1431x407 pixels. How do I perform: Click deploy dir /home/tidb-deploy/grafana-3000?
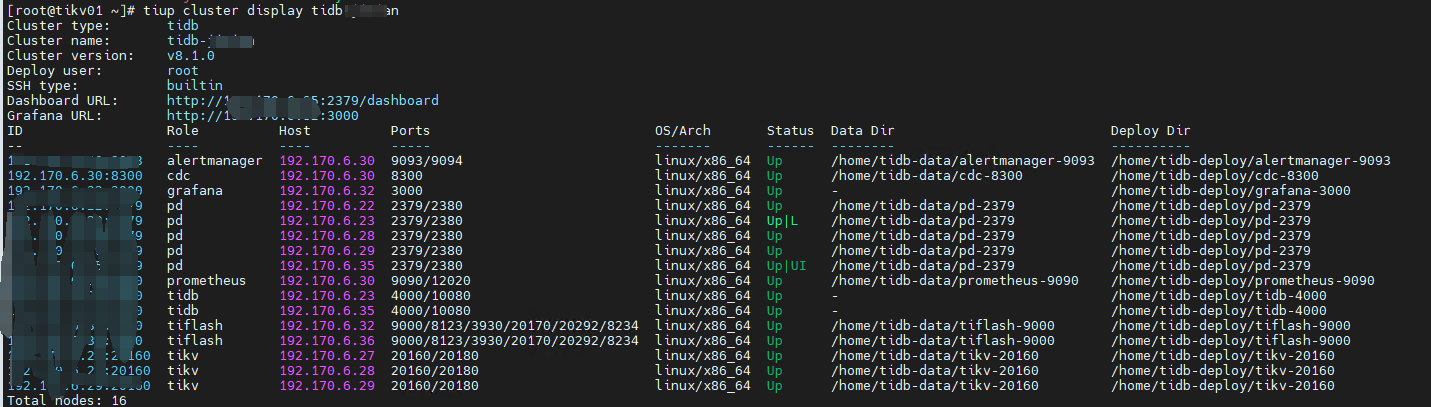click(1230, 191)
